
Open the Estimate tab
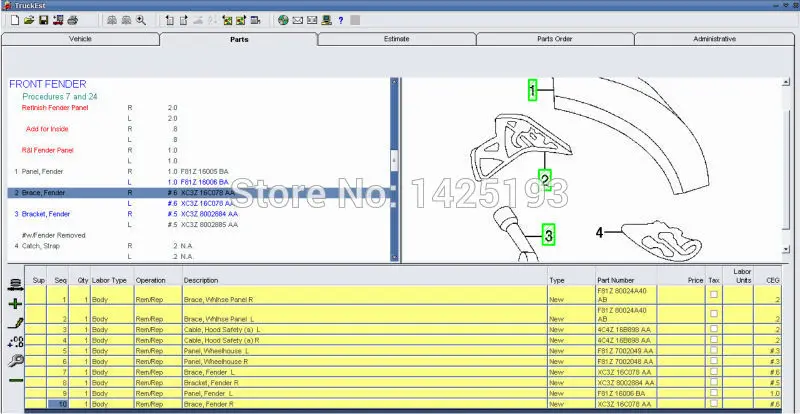point(396,39)
